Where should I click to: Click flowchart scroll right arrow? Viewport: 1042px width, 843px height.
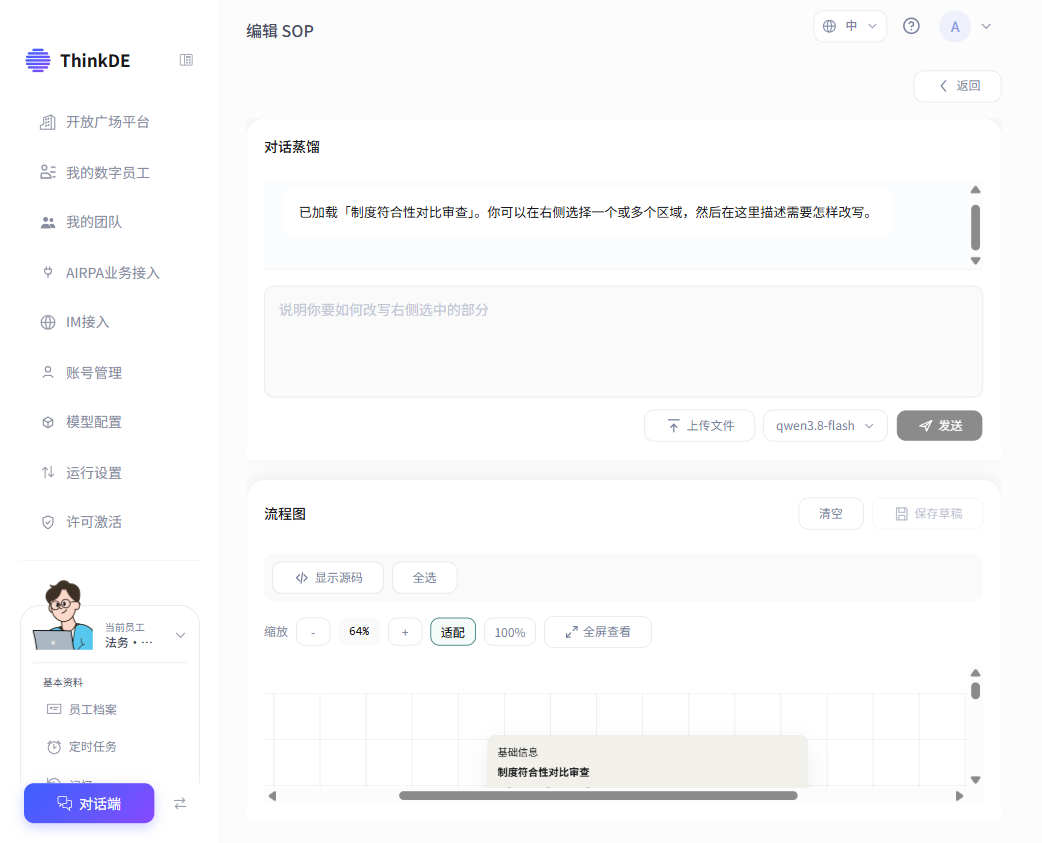pos(959,796)
